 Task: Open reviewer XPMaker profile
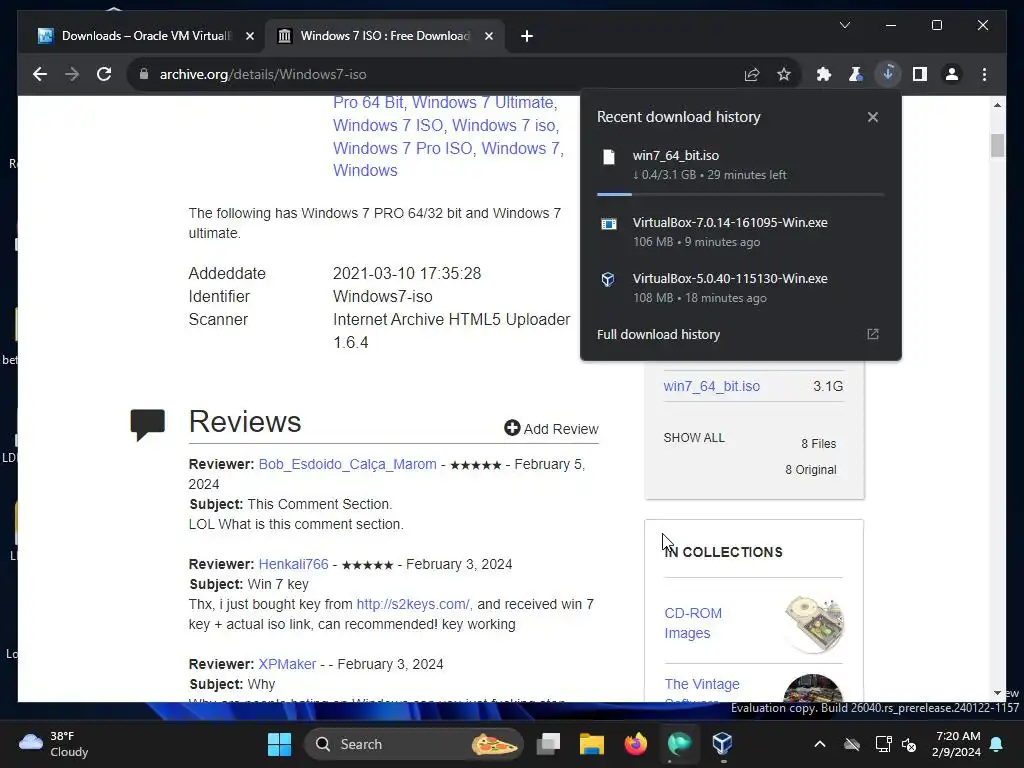[x=287, y=664]
